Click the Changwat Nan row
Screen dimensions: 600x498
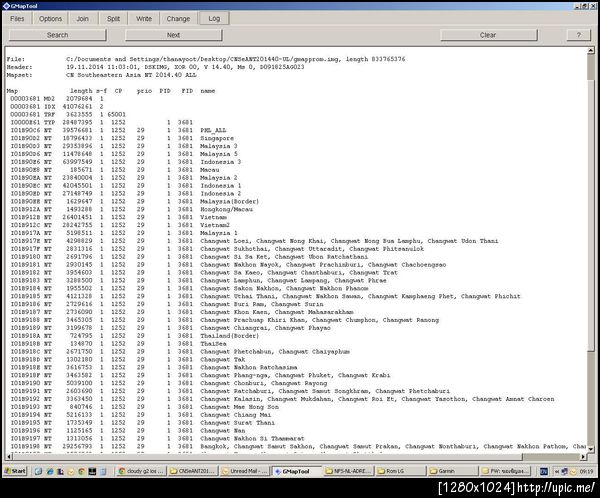tap(128, 431)
